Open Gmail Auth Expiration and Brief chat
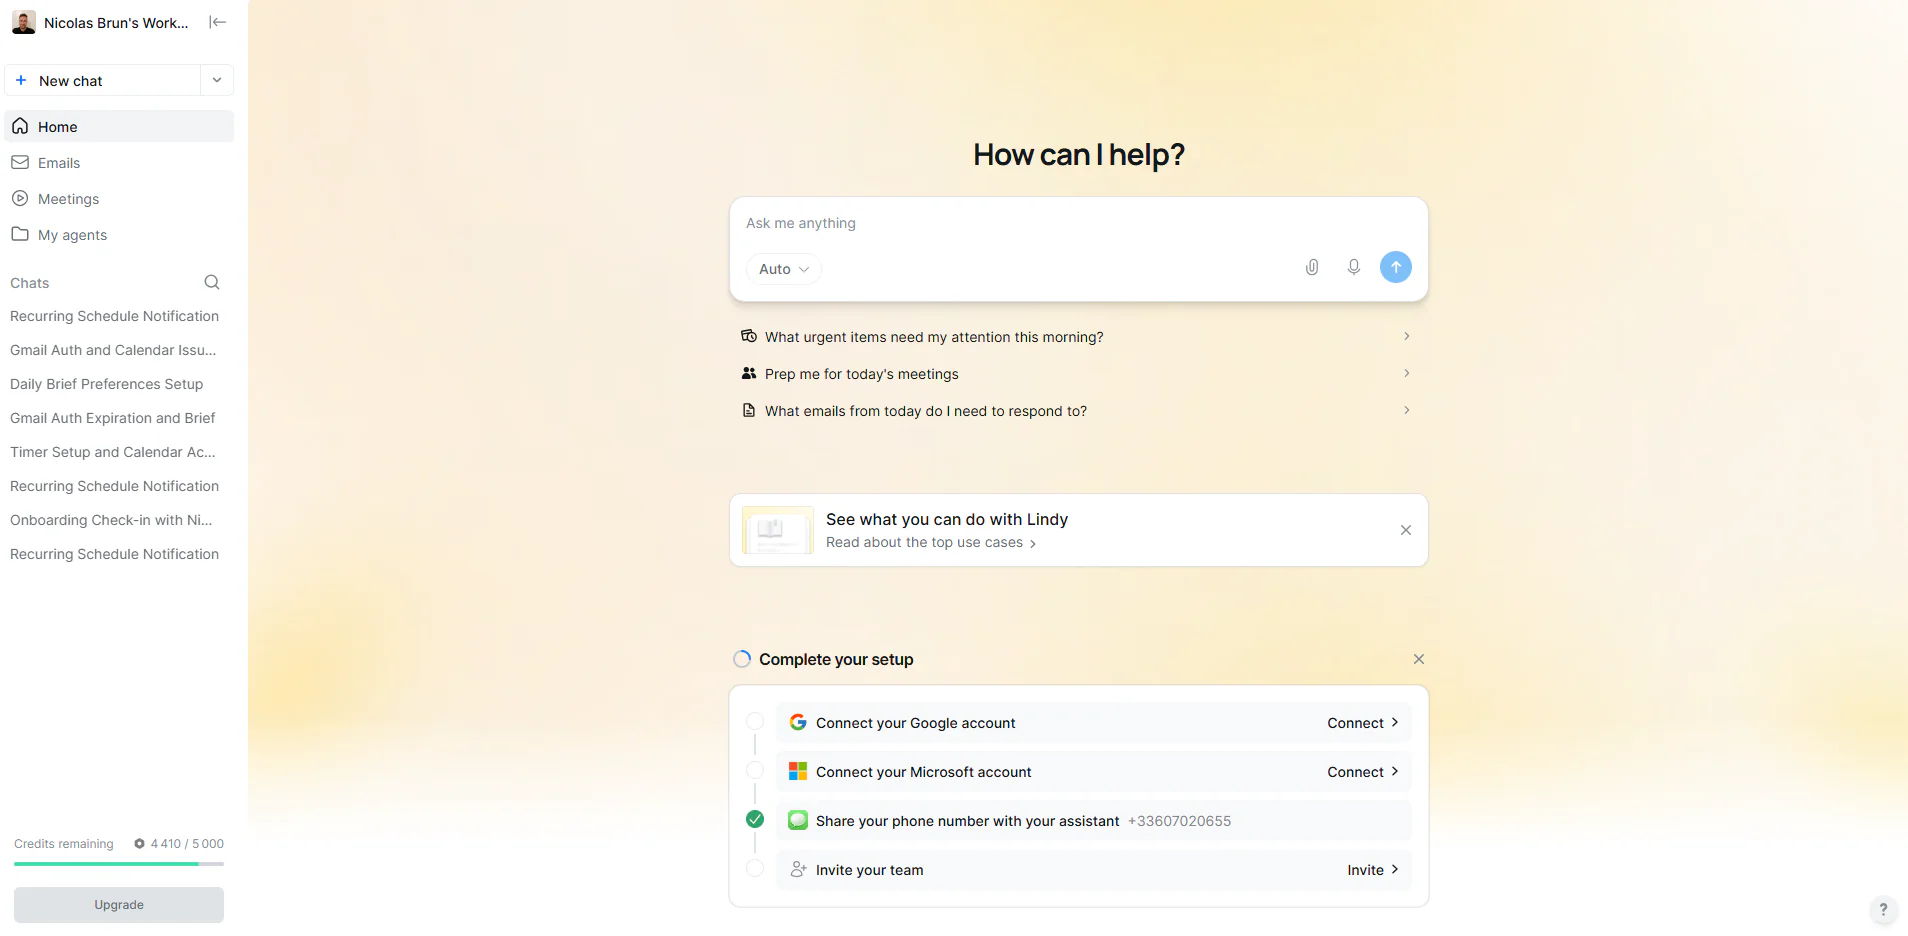The image size is (1908, 936). (115, 418)
